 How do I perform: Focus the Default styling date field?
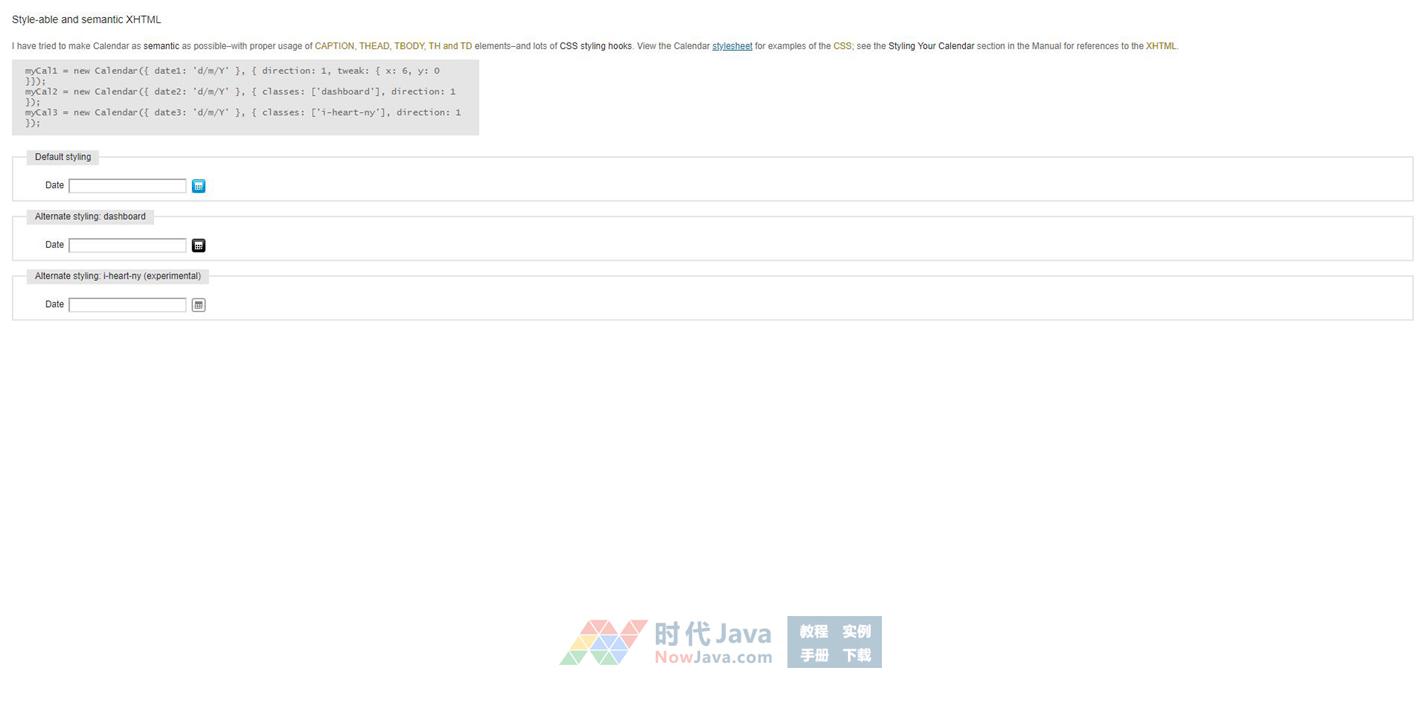[x=127, y=186]
